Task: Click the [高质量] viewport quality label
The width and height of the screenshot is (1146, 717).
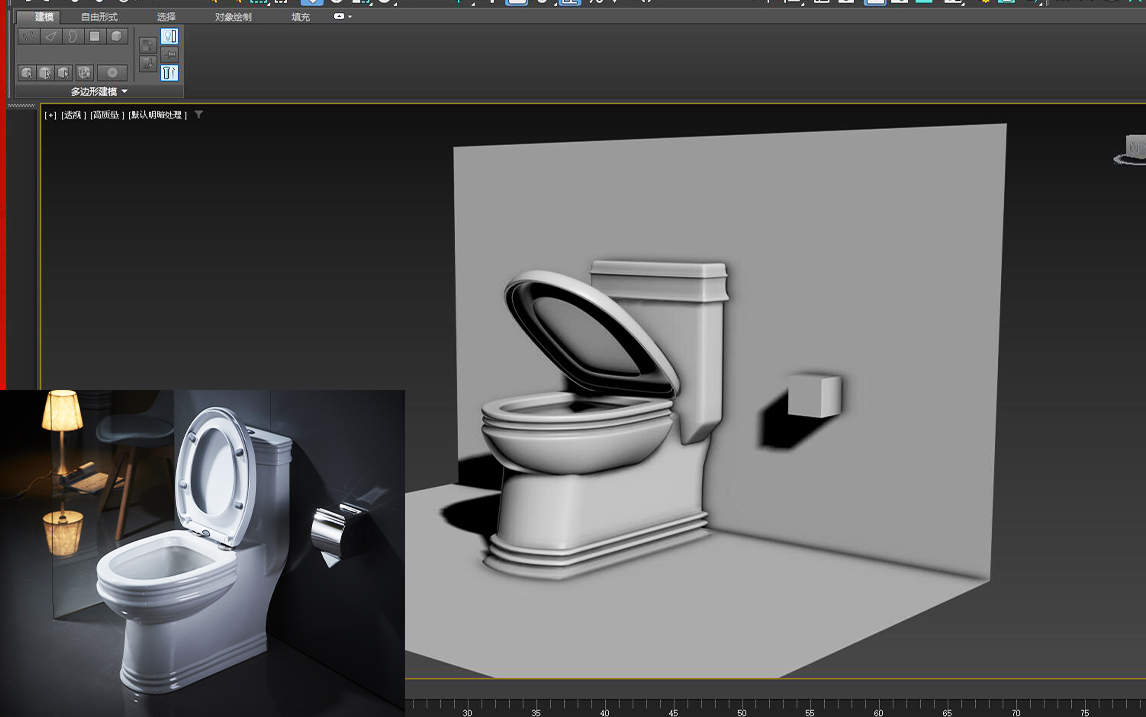Action: coord(108,114)
